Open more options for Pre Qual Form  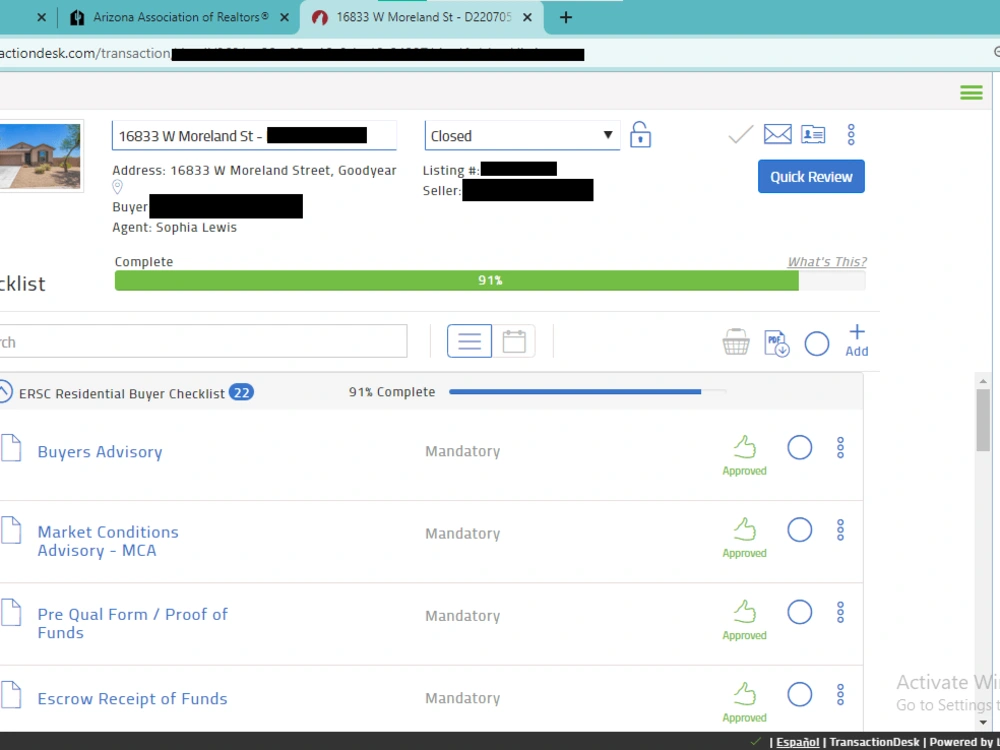(840, 612)
